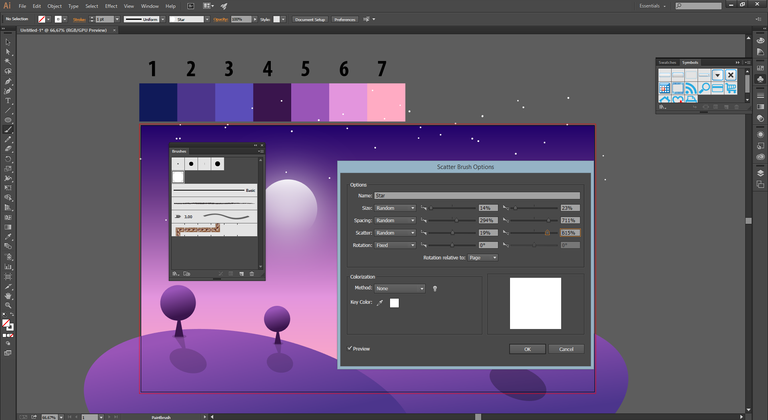The image size is (768, 420).
Task: Click the Scatter maximum 615% field
Action: pos(571,233)
